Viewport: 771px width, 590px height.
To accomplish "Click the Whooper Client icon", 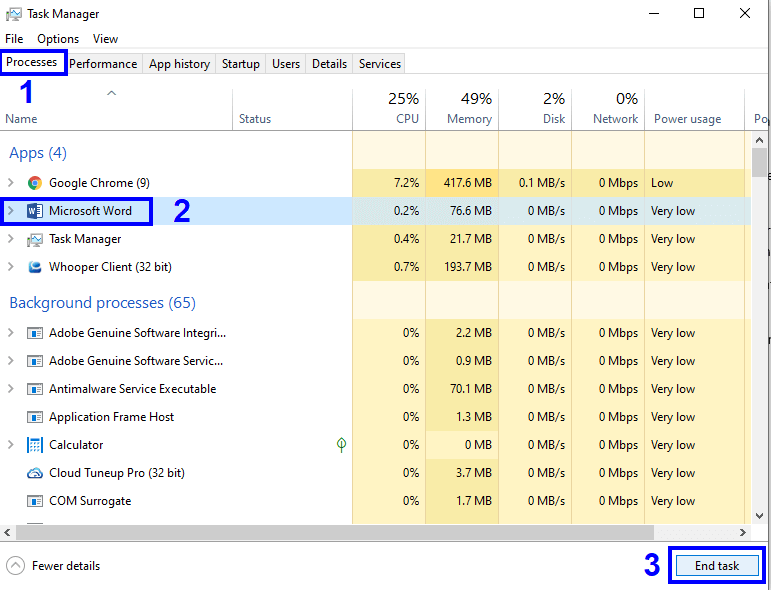I will coord(34,267).
